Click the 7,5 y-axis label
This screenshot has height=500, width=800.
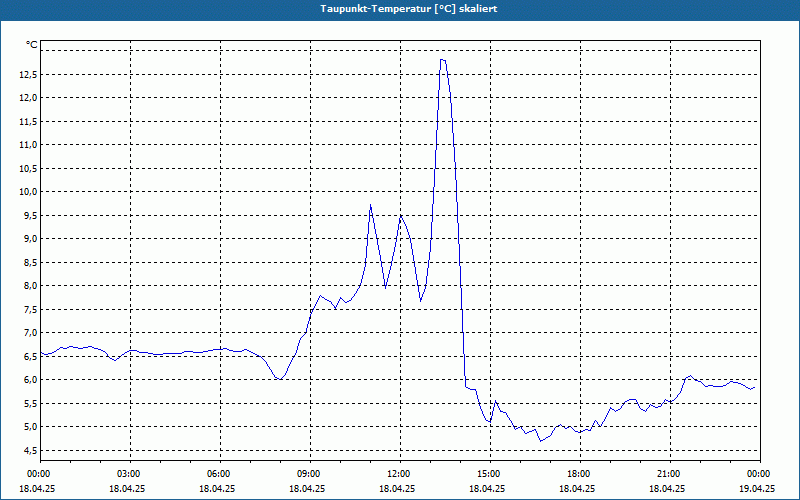[30, 309]
